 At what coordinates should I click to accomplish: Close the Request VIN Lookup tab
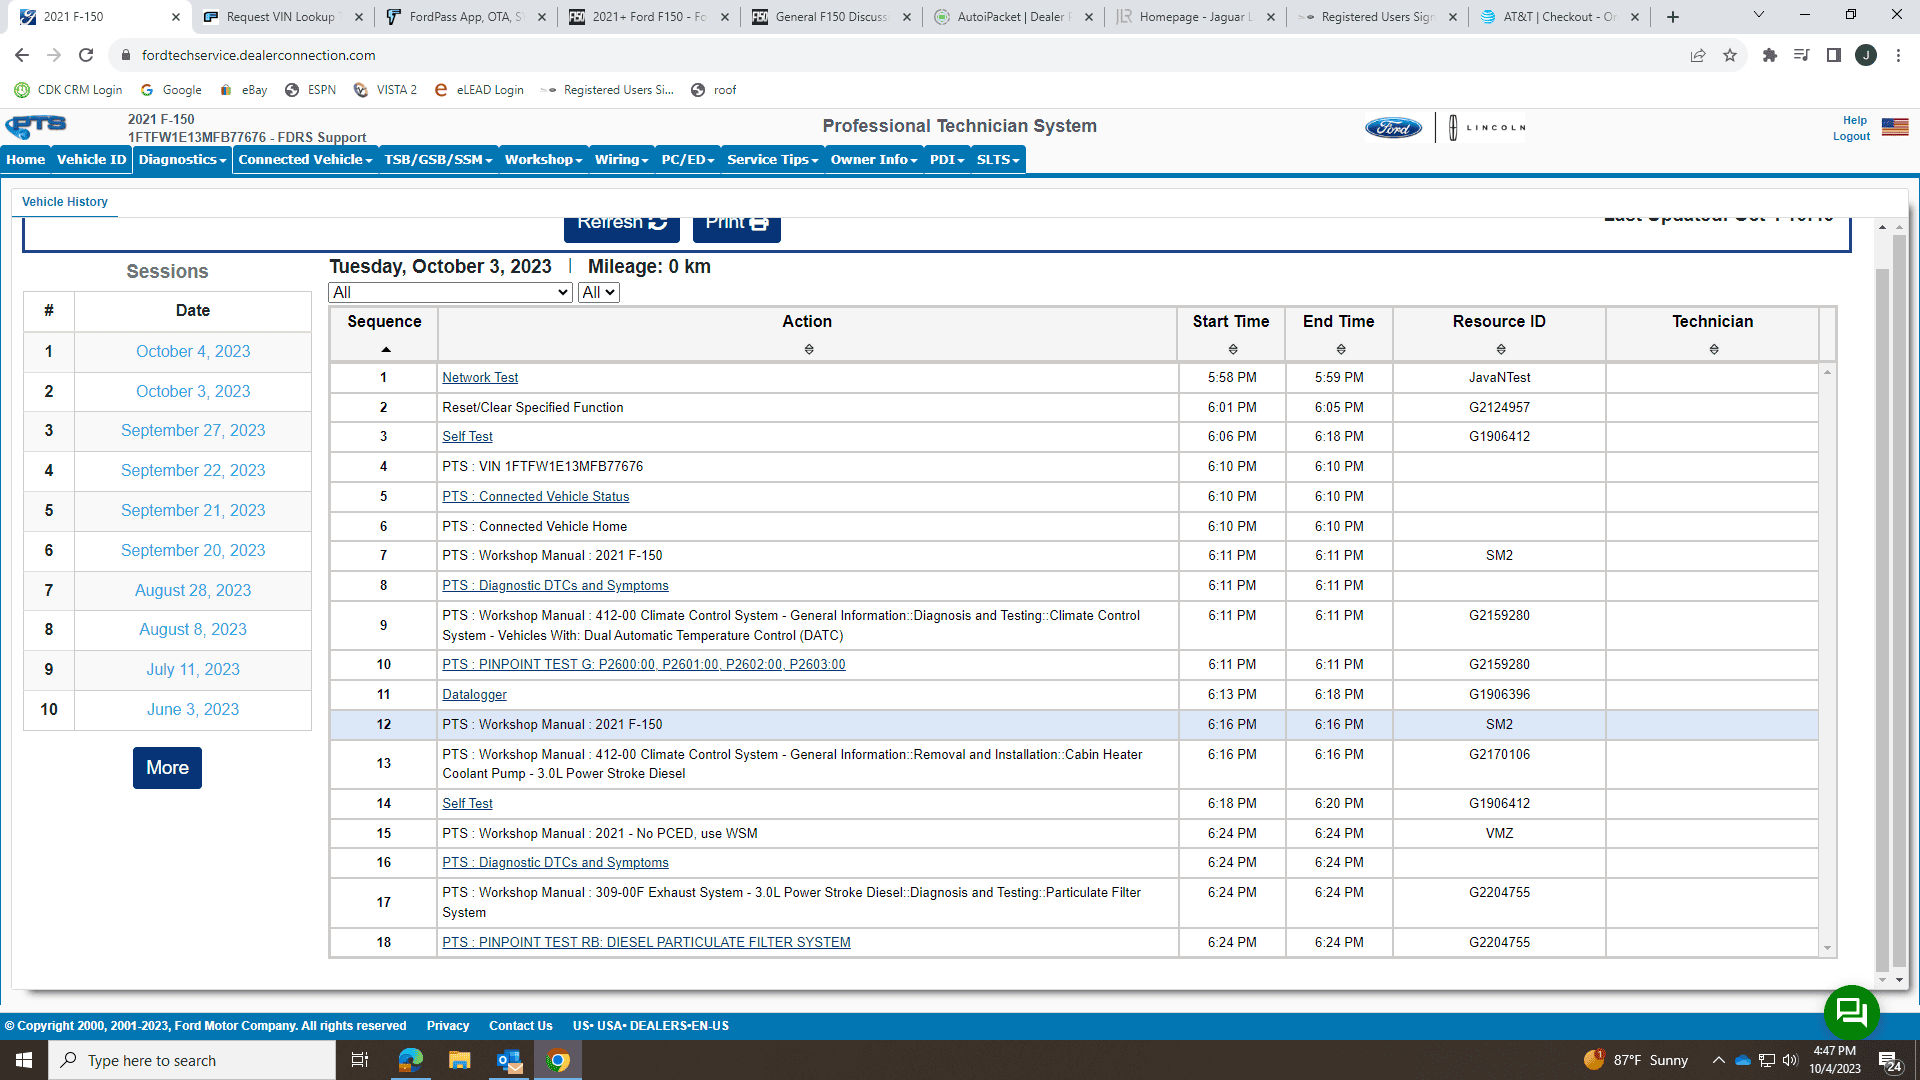[359, 17]
